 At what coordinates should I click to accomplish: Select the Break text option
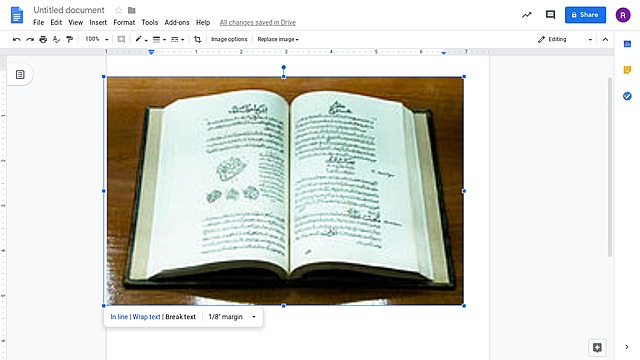click(180, 317)
